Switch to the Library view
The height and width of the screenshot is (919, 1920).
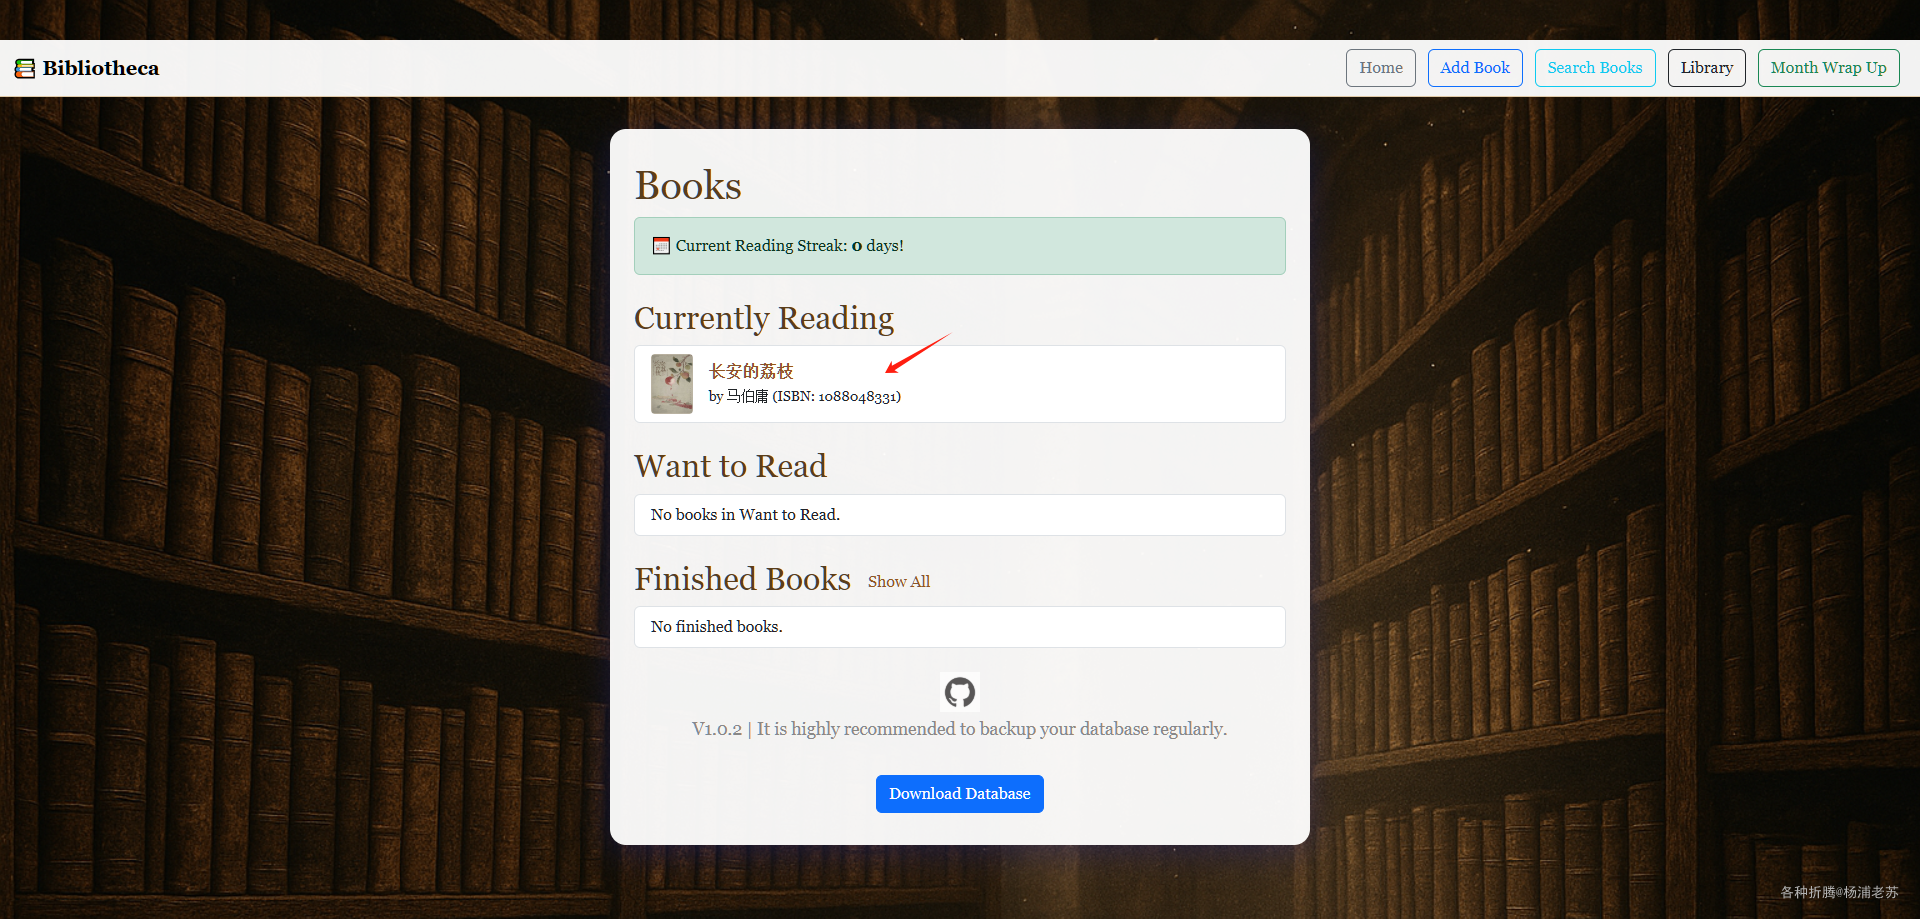tap(1707, 68)
